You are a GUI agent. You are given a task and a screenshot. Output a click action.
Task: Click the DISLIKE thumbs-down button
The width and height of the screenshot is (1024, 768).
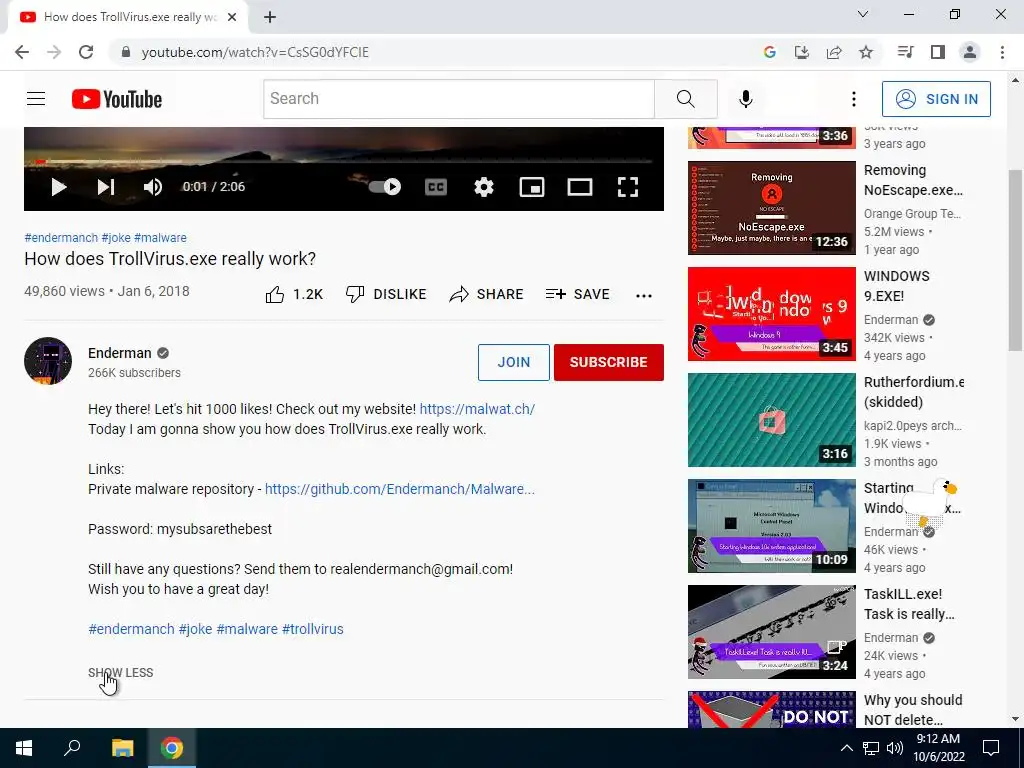coord(386,295)
